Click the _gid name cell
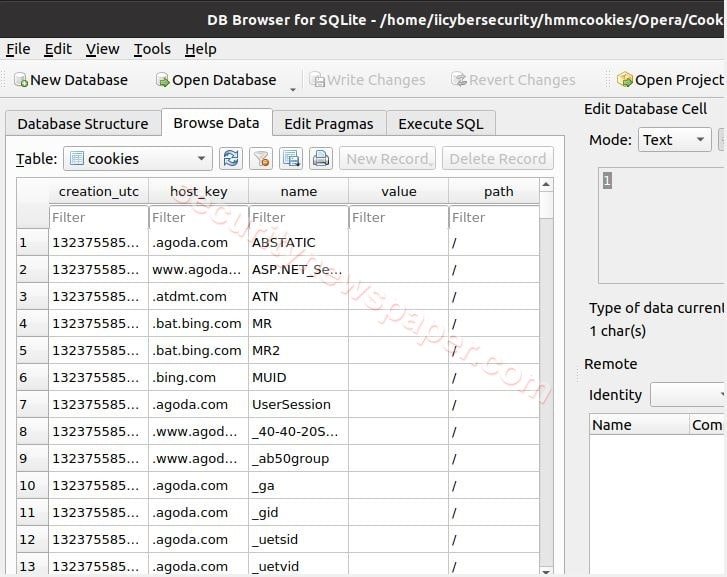 pos(299,512)
